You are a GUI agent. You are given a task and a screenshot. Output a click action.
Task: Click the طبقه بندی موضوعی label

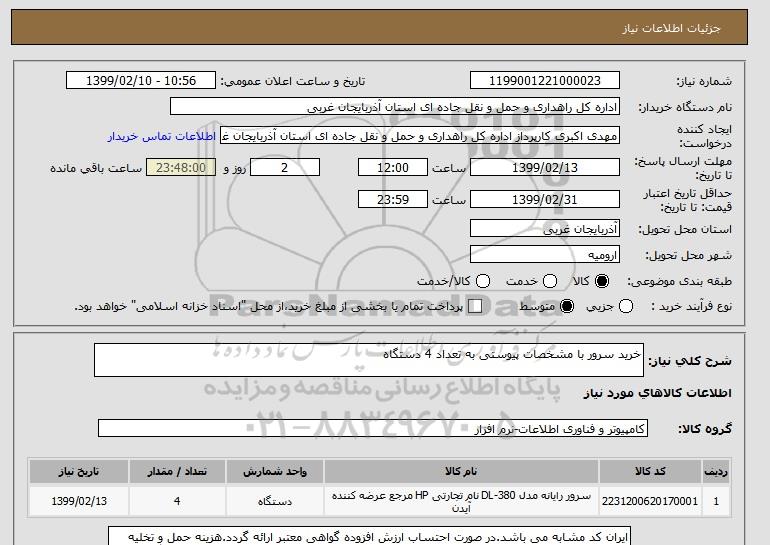[x=680, y=281]
